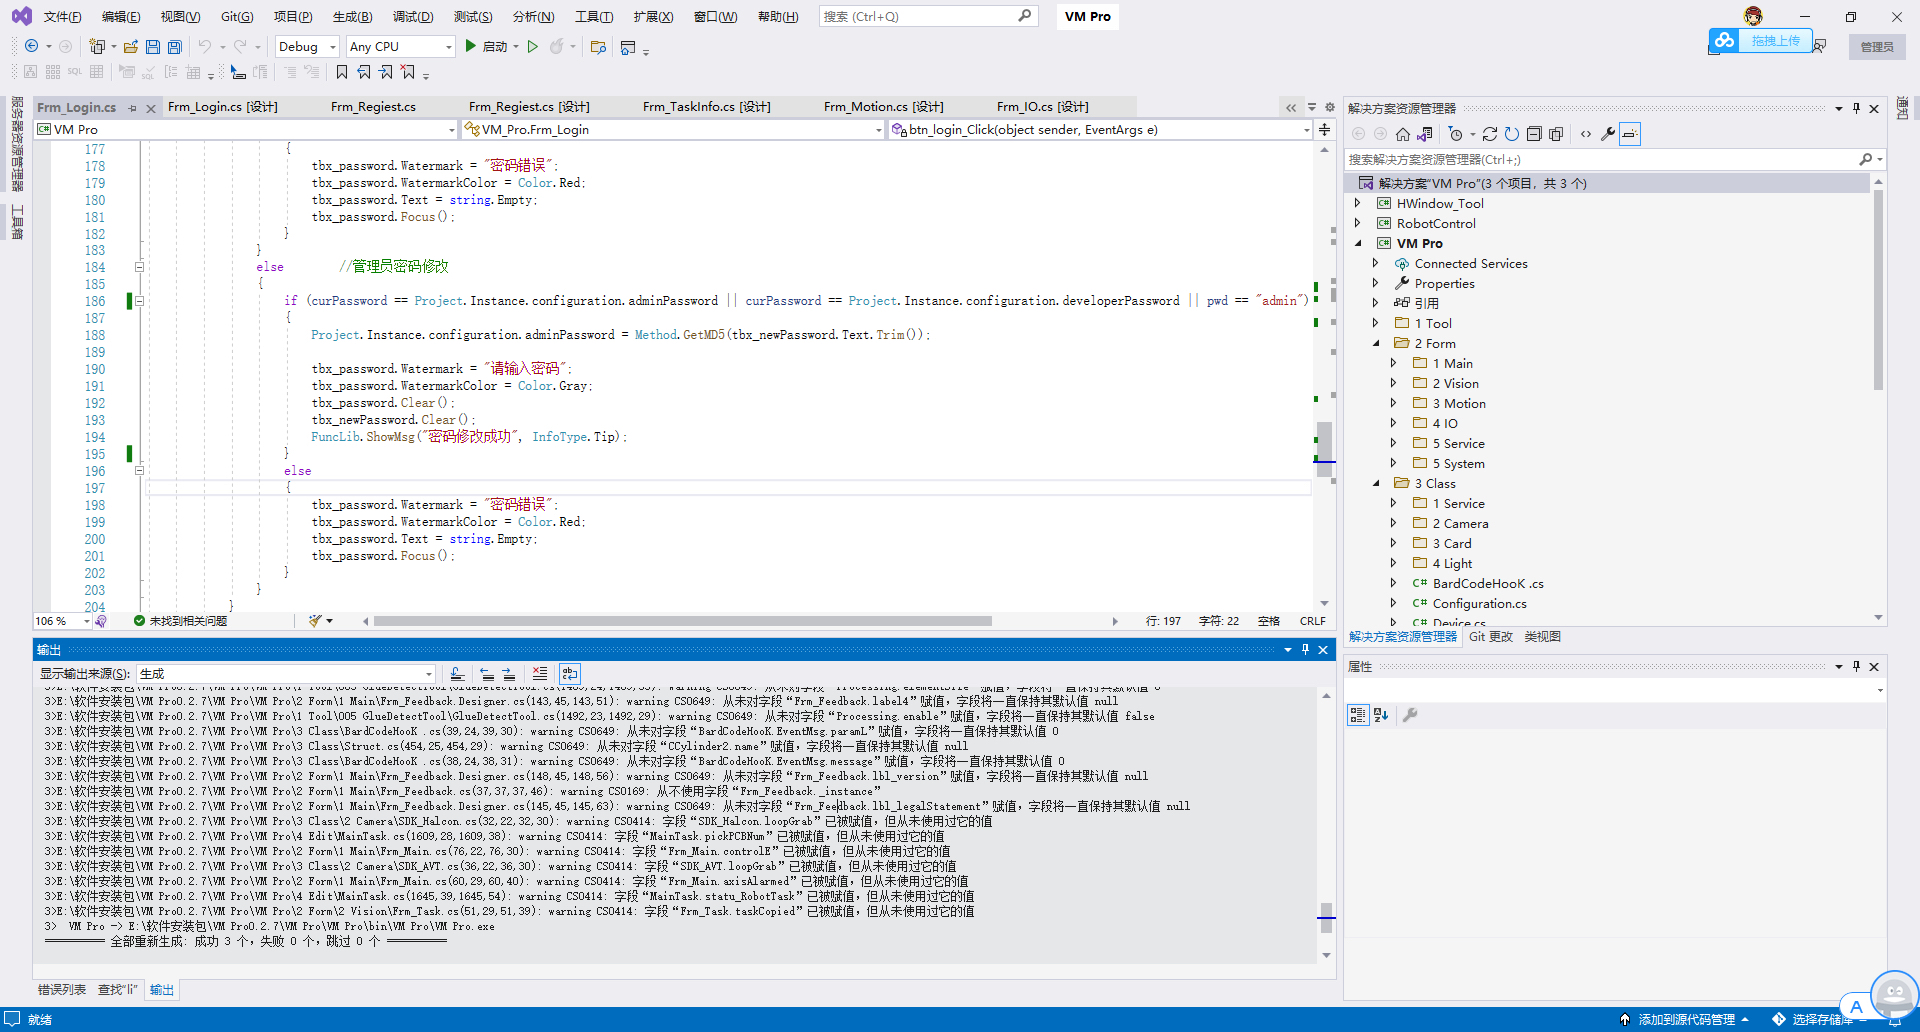Click the code editor horizontal scrollbar thumb
1920x1032 pixels.
pos(683,621)
